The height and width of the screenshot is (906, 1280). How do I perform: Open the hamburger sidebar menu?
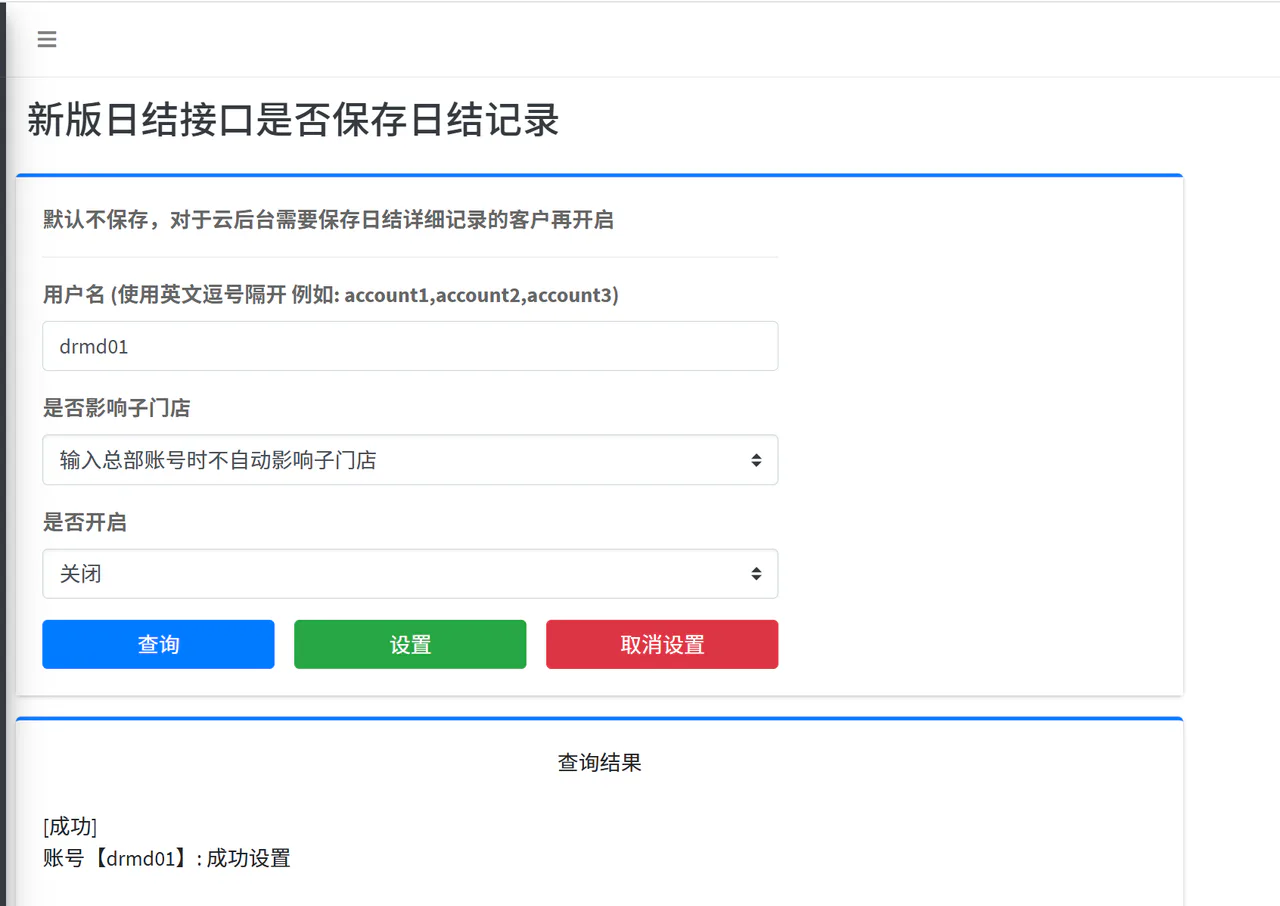pyautogui.click(x=47, y=40)
